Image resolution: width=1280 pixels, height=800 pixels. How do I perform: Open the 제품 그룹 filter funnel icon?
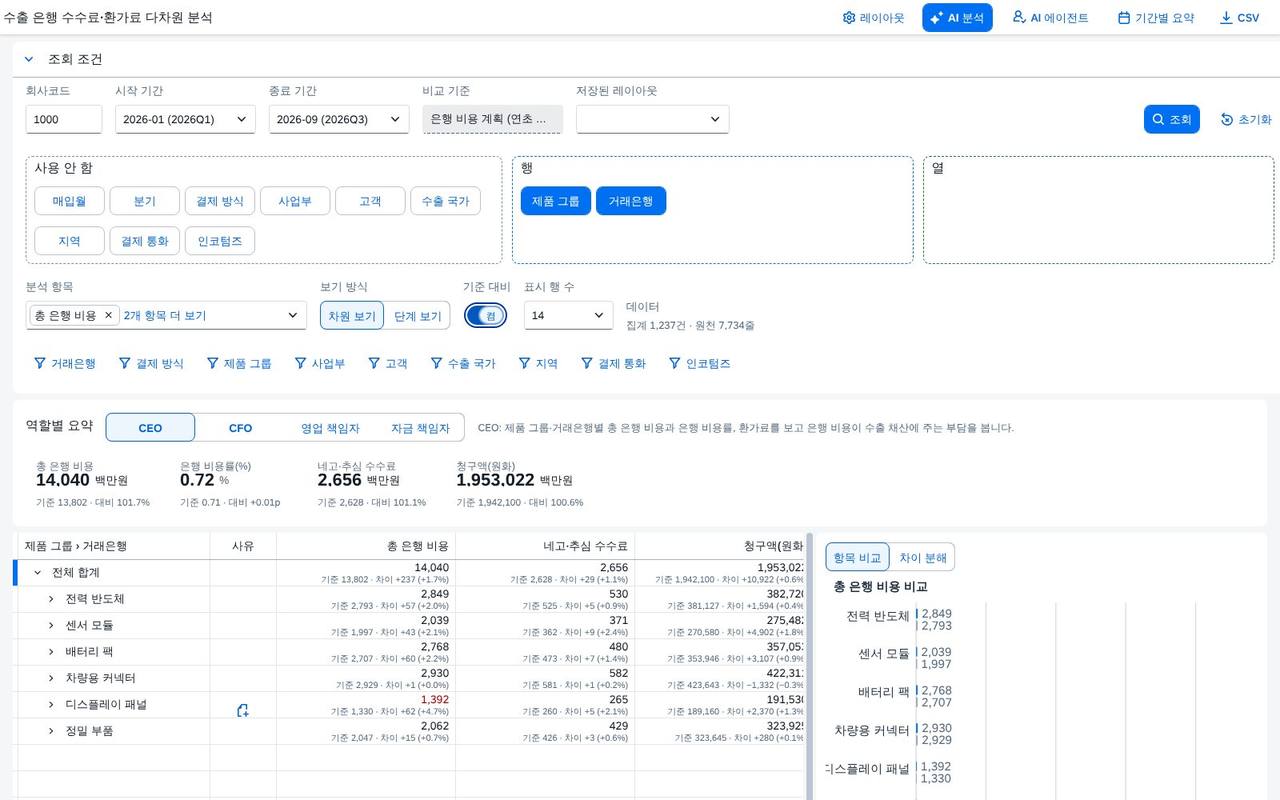[213, 363]
